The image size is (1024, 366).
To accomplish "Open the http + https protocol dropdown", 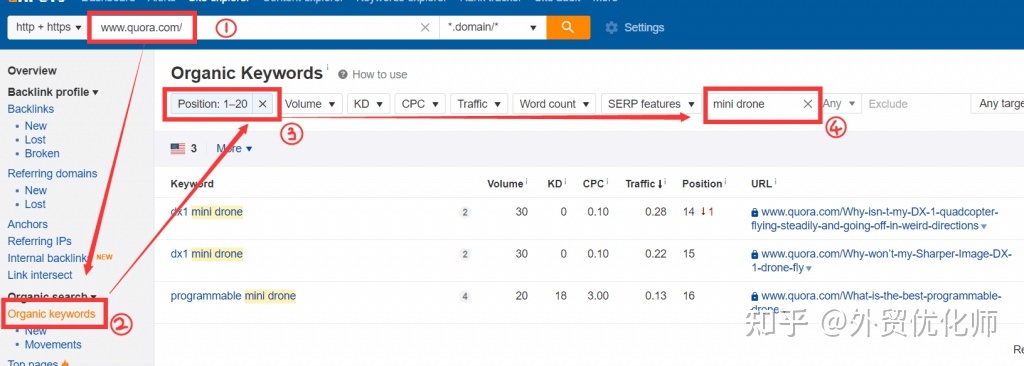I will tap(49, 27).
